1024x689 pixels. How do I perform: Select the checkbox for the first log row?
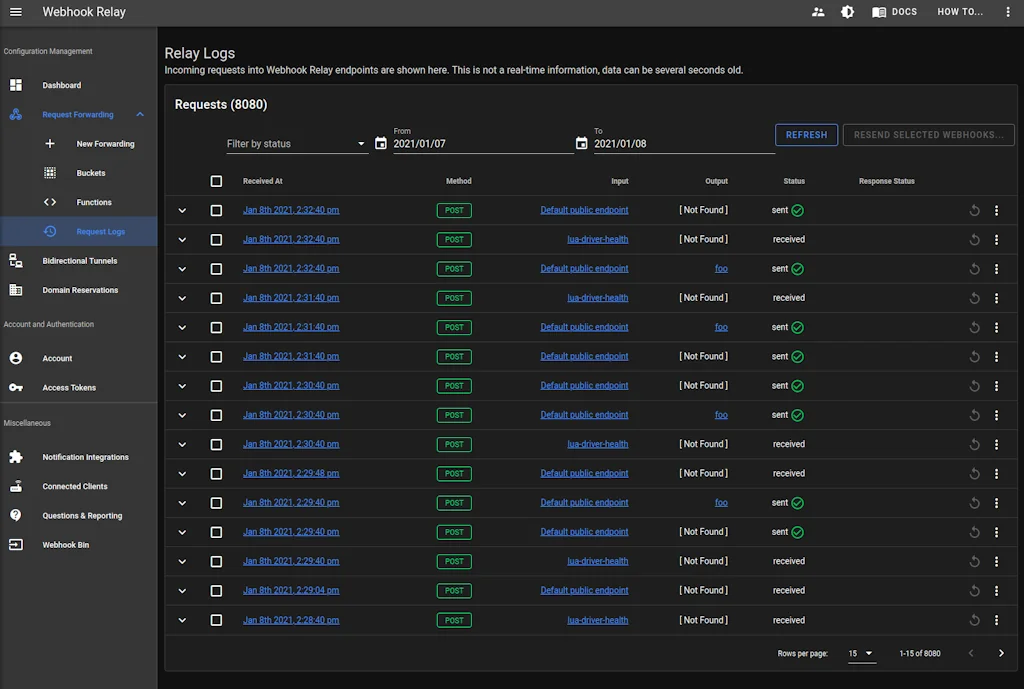pyautogui.click(x=216, y=210)
